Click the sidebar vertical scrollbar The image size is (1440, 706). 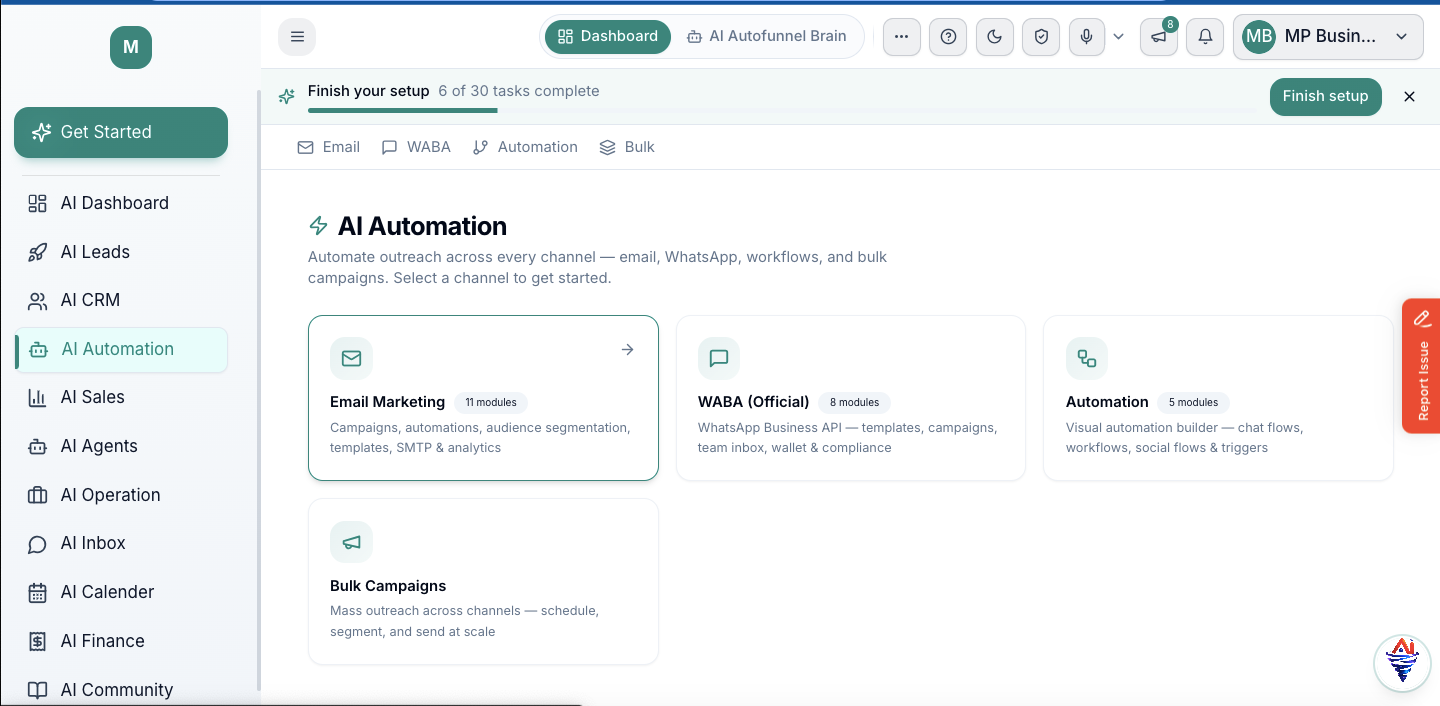click(259, 390)
